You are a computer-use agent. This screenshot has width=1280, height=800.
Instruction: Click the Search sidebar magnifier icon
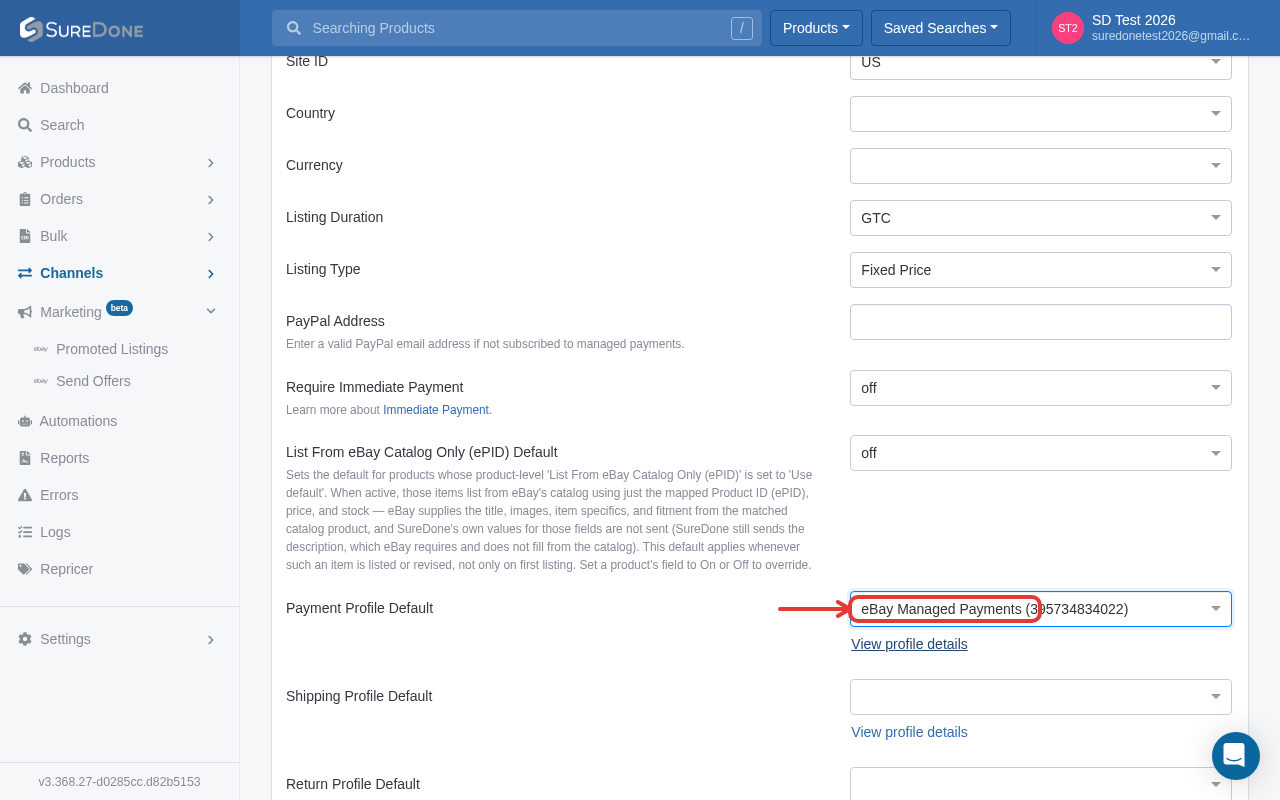[x=25, y=125]
